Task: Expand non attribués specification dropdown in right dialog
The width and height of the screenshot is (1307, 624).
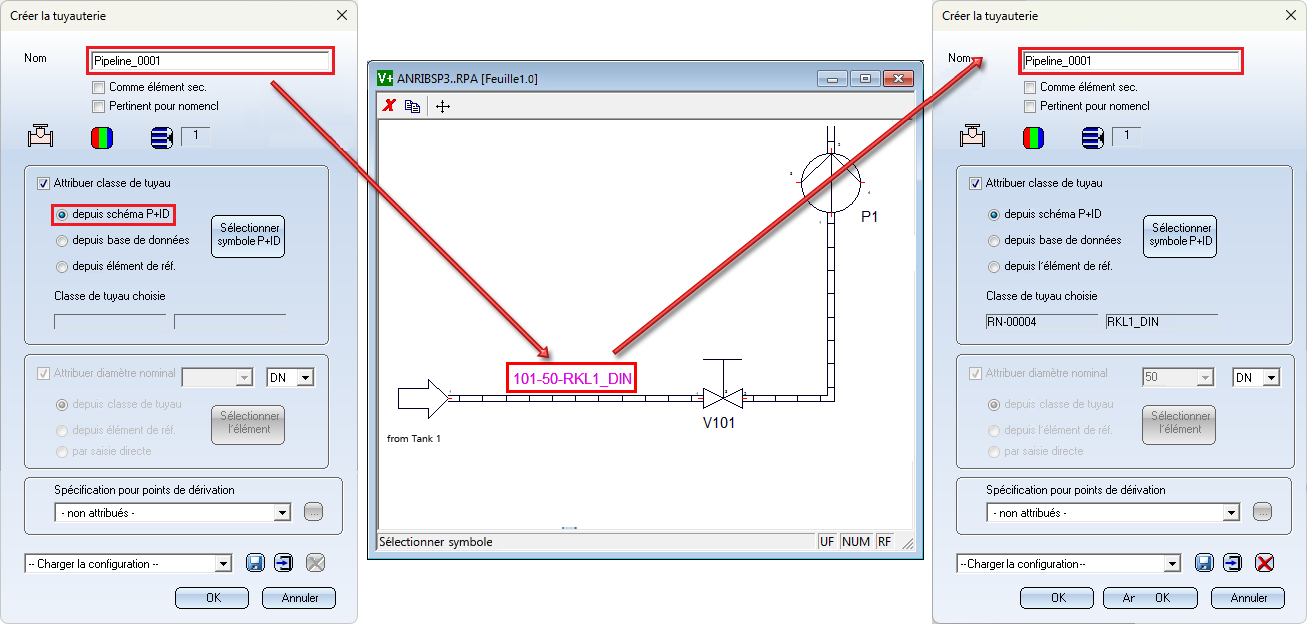Action: click(x=1231, y=512)
